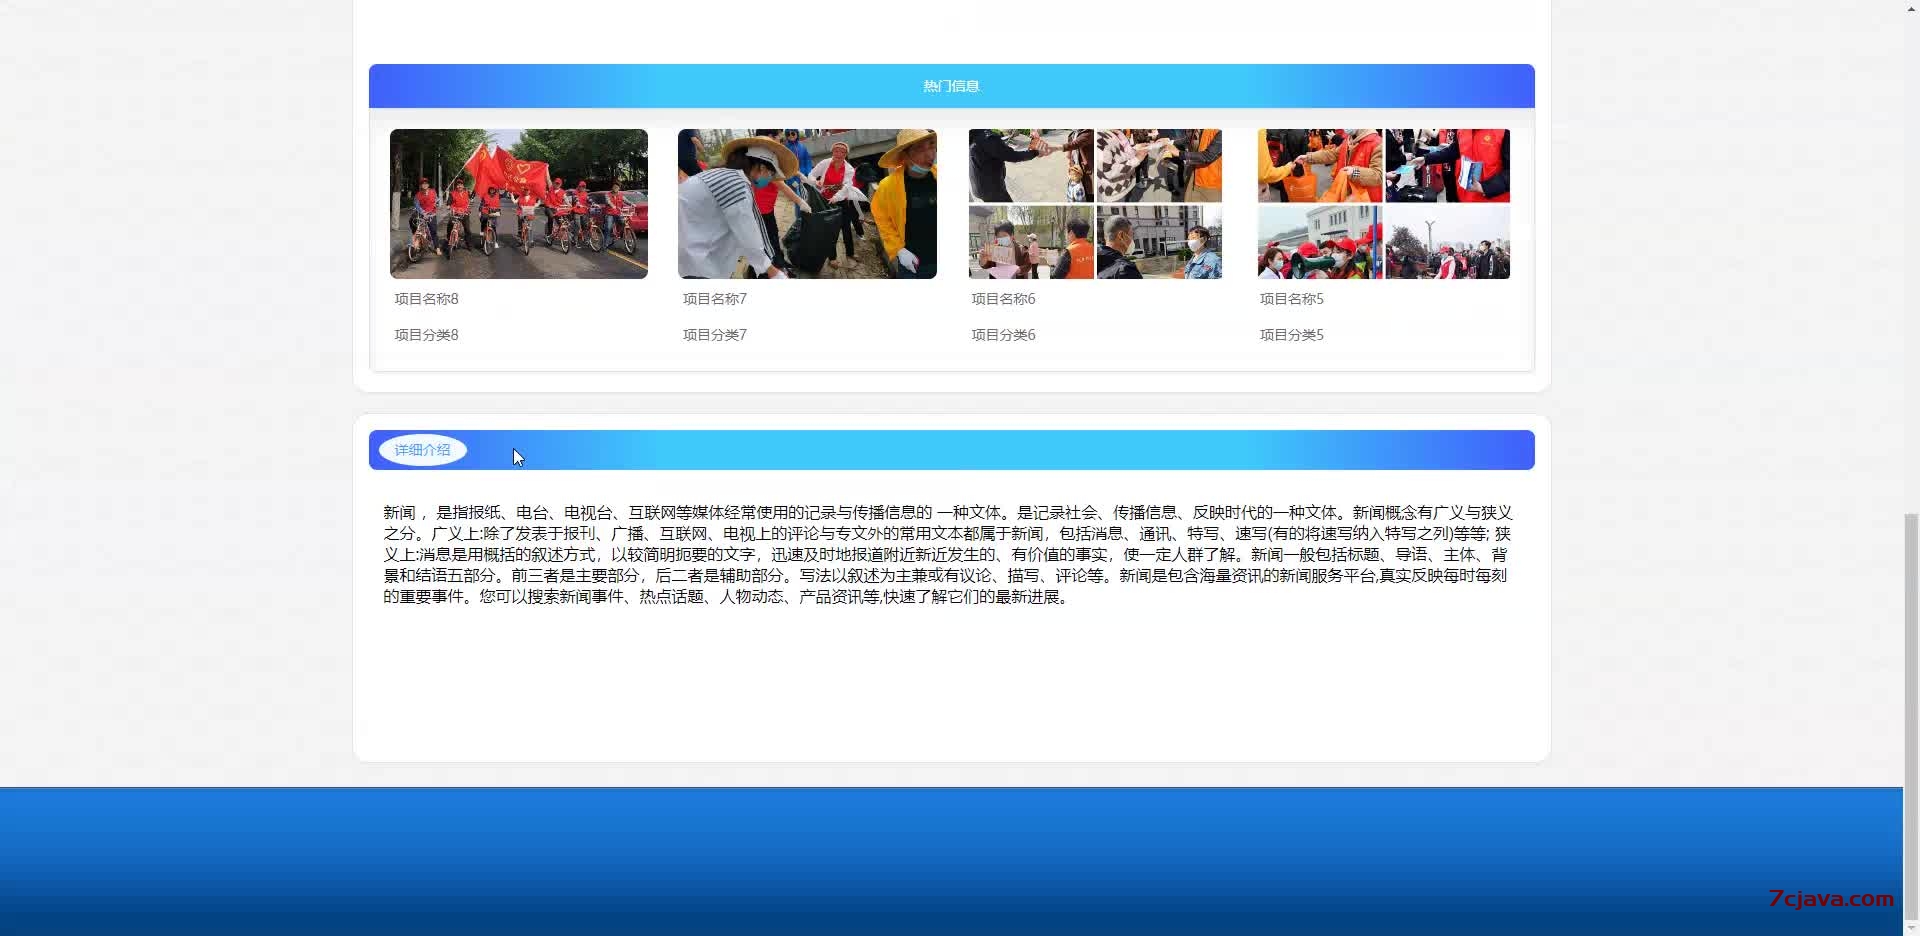Select category link 项目分类6
Image resolution: width=1920 pixels, height=936 pixels.
(x=1003, y=334)
